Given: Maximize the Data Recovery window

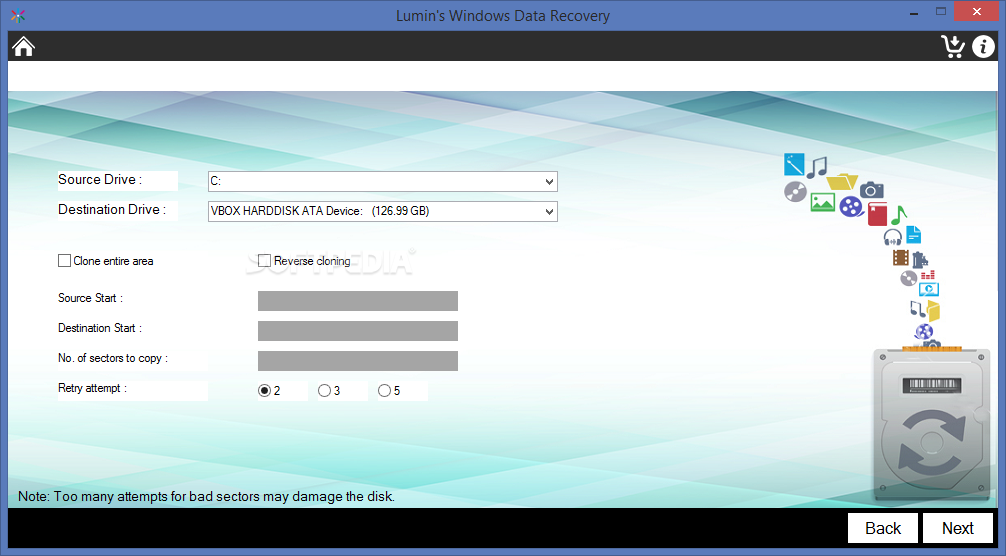Looking at the screenshot, I should click(x=941, y=12).
